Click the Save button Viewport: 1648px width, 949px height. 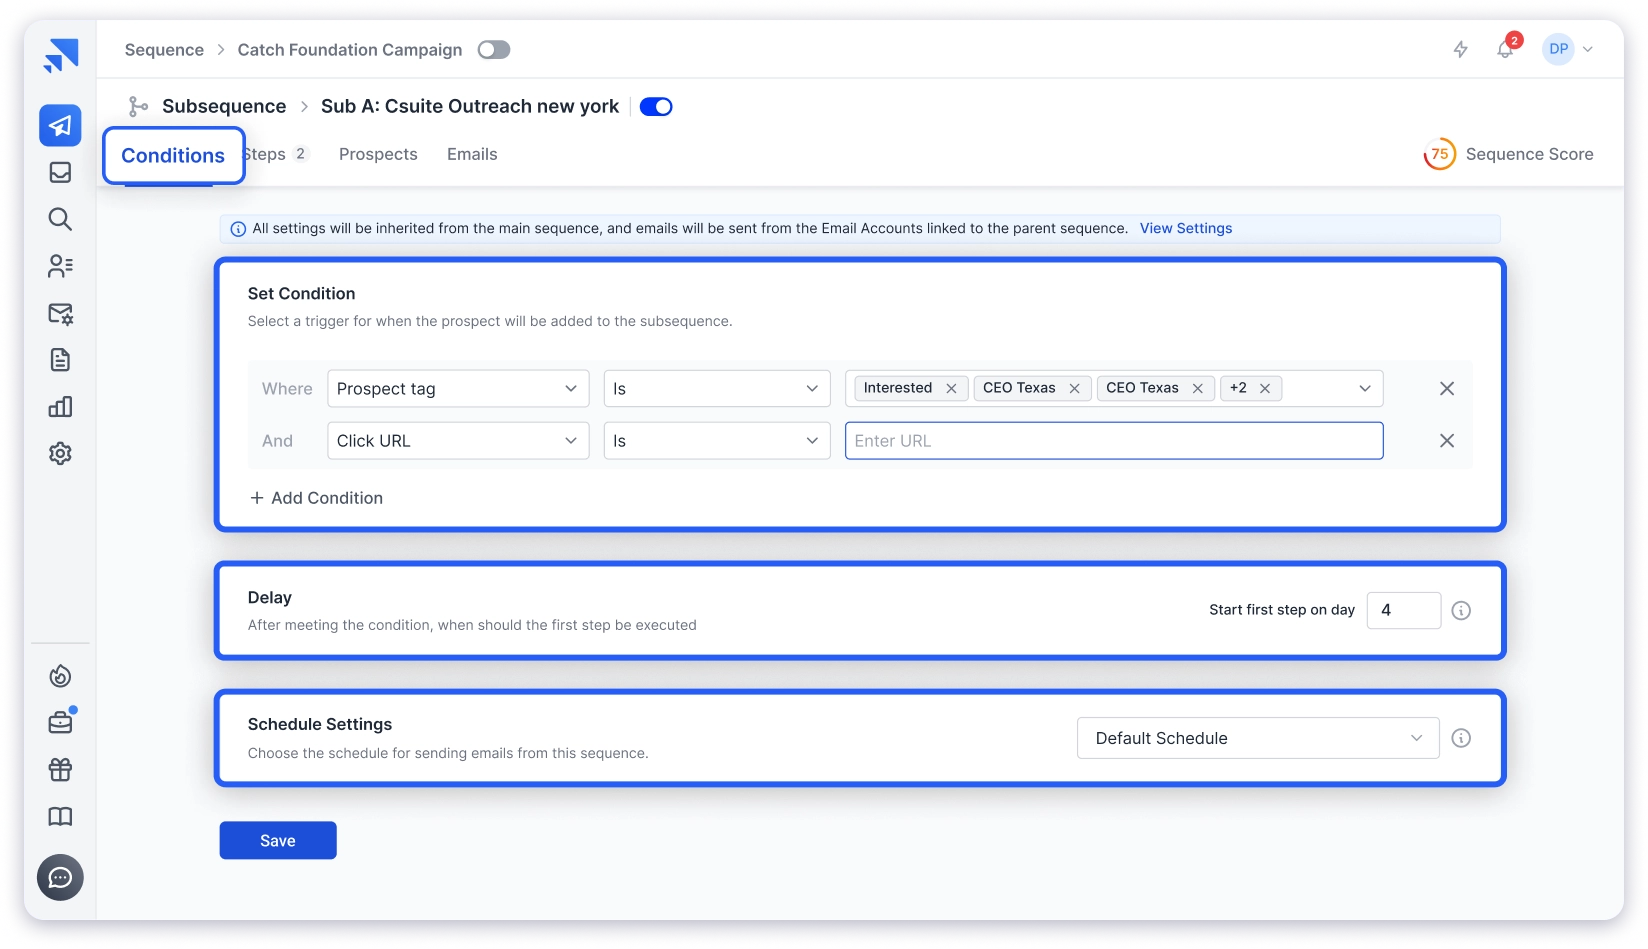coord(278,841)
